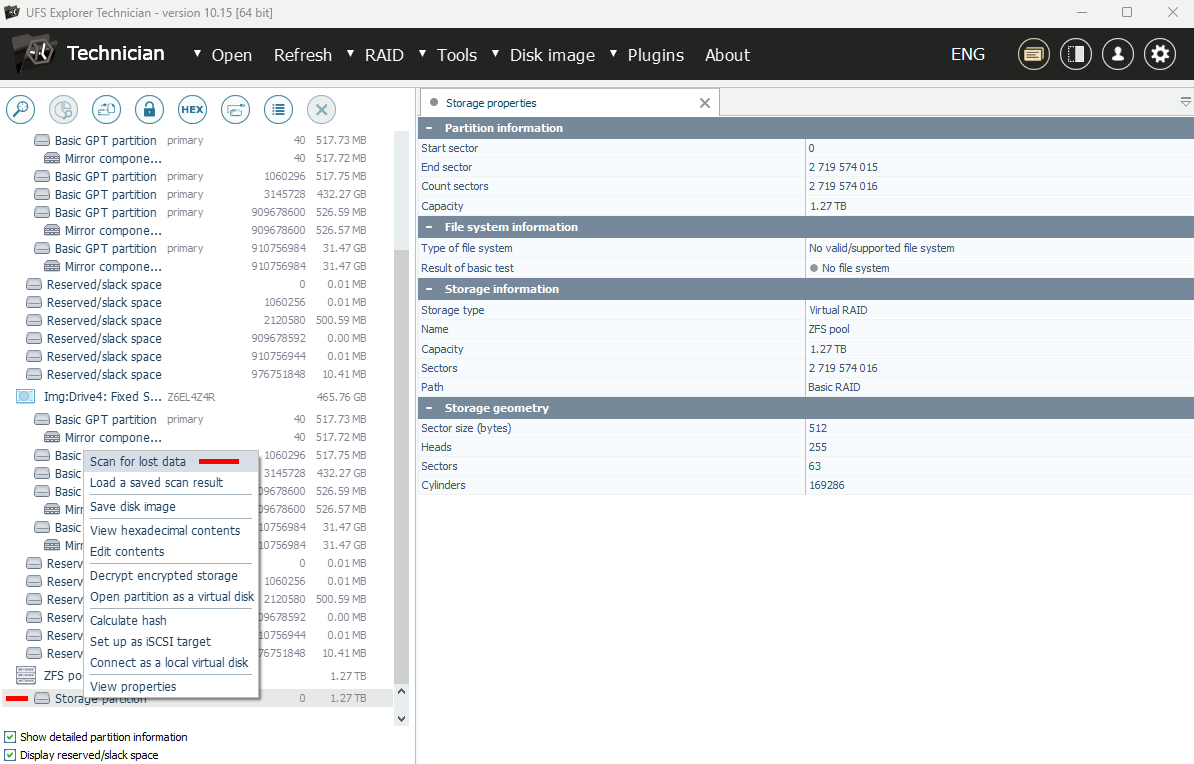Switch language by clicking ENG

(968, 54)
